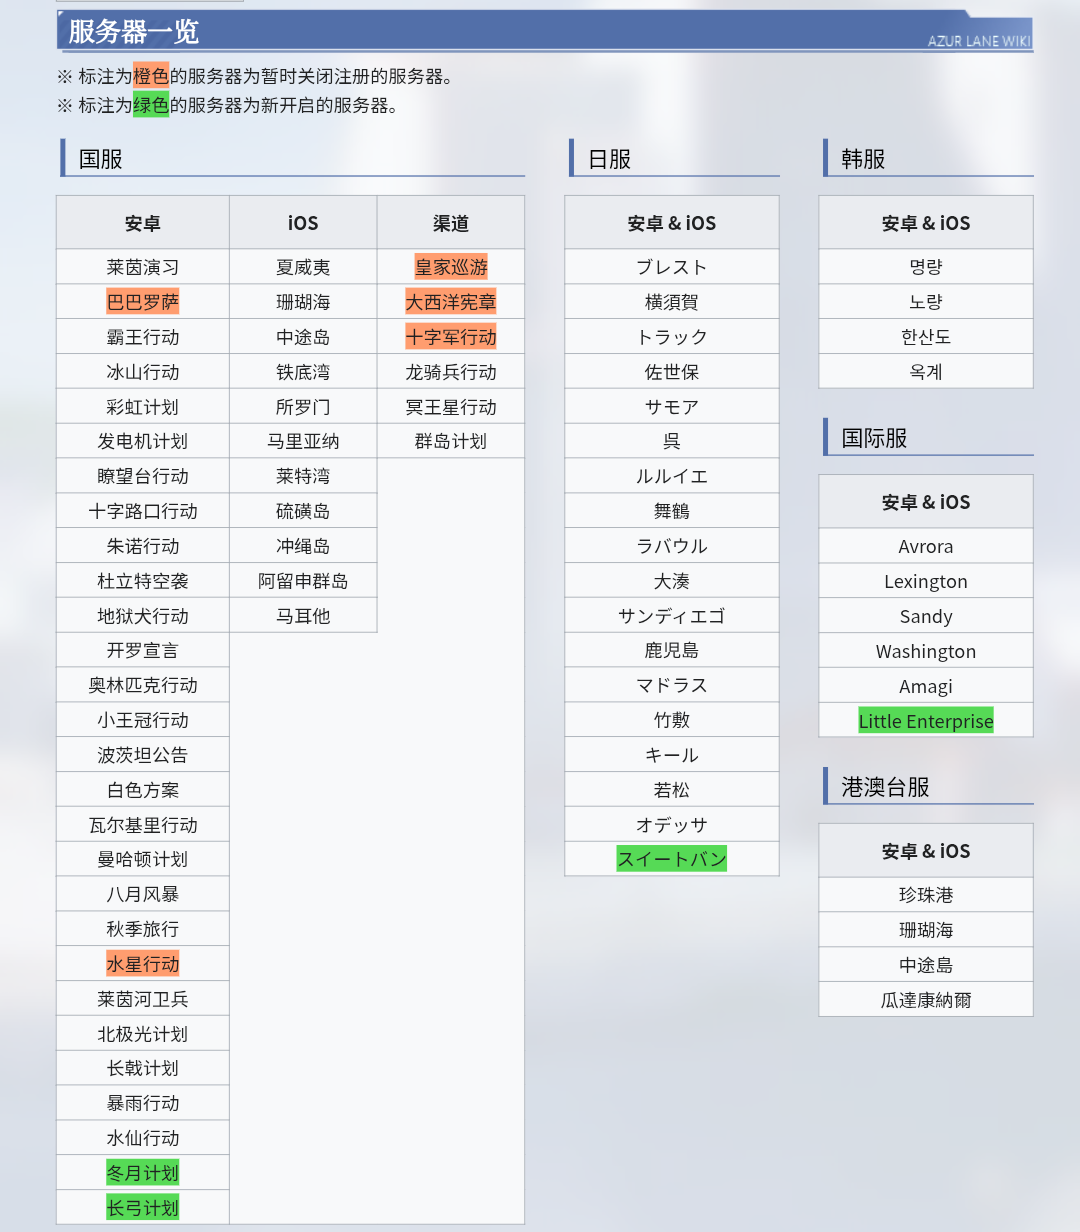Click the 服务器一览 title banner

point(134,32)
